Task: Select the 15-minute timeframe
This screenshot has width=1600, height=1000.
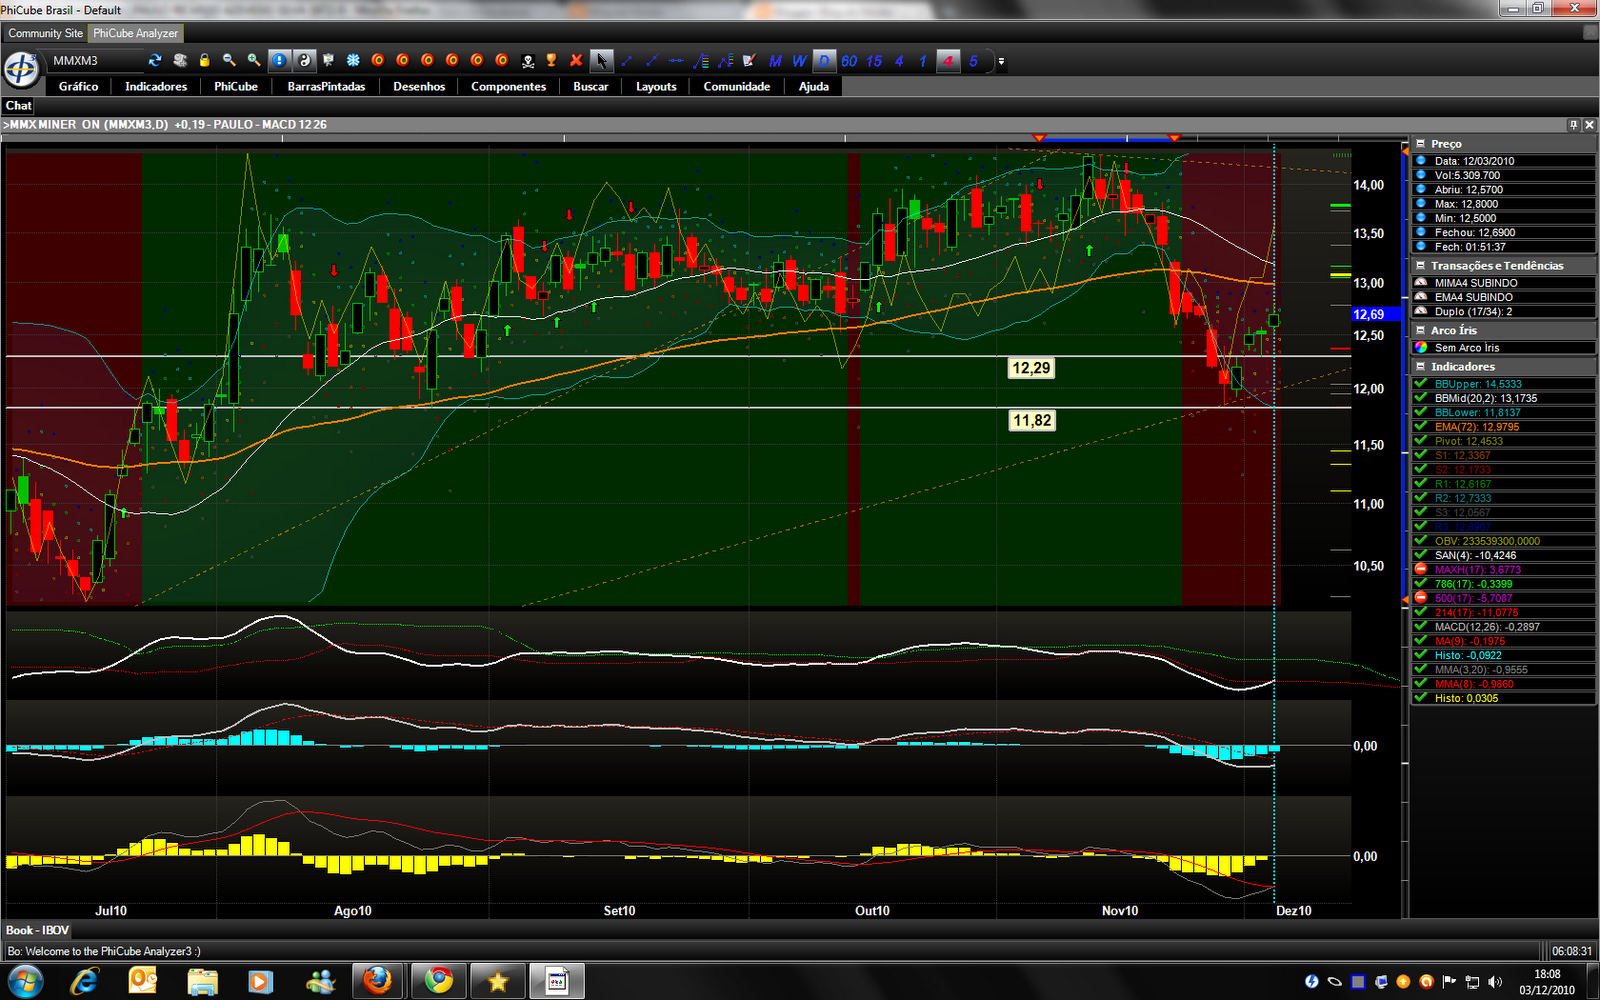Action: [x=874, y=61]
